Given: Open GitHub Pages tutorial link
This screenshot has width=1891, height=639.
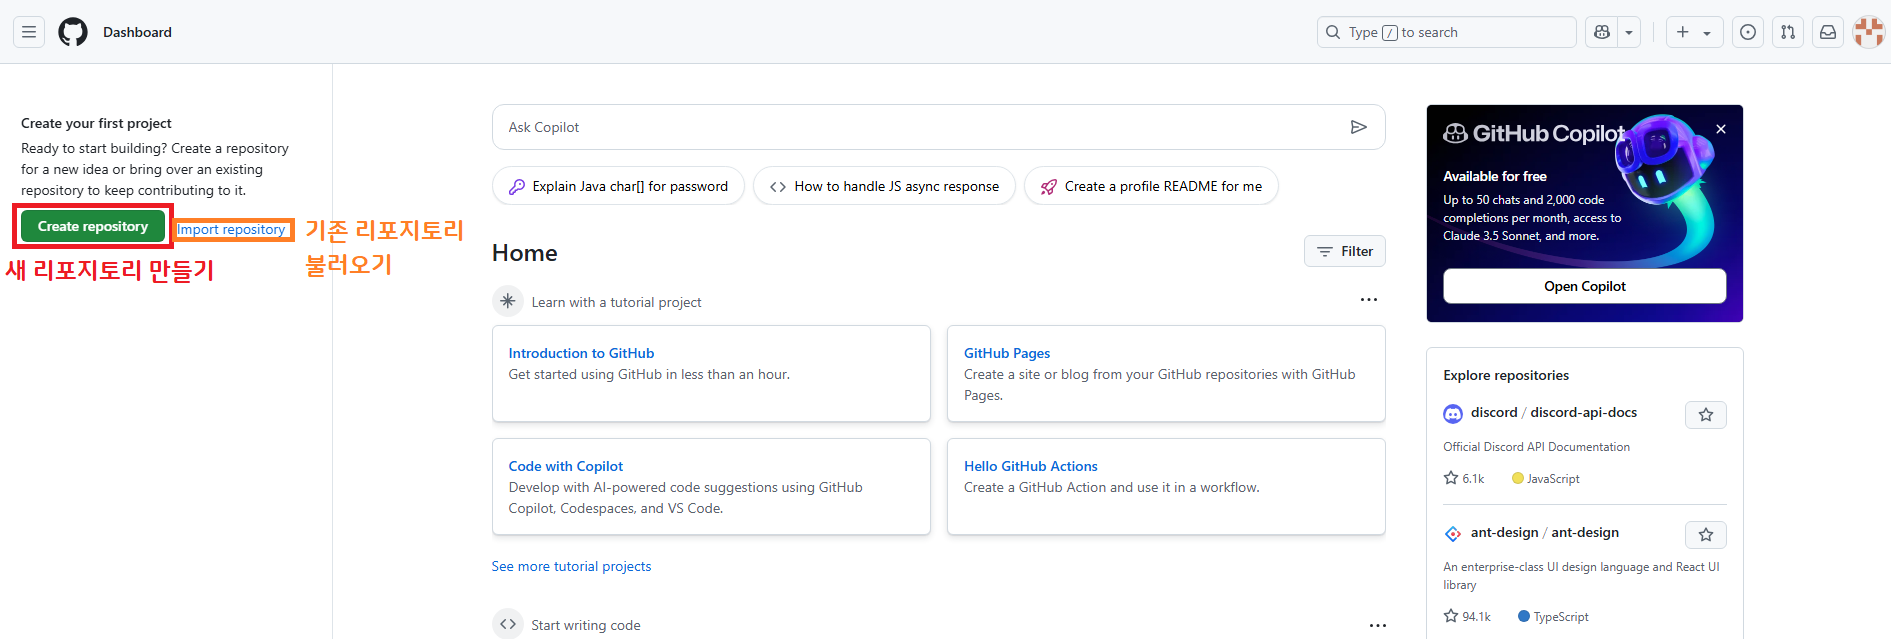Looking at the screenshot, I should tap(1007, 353).
